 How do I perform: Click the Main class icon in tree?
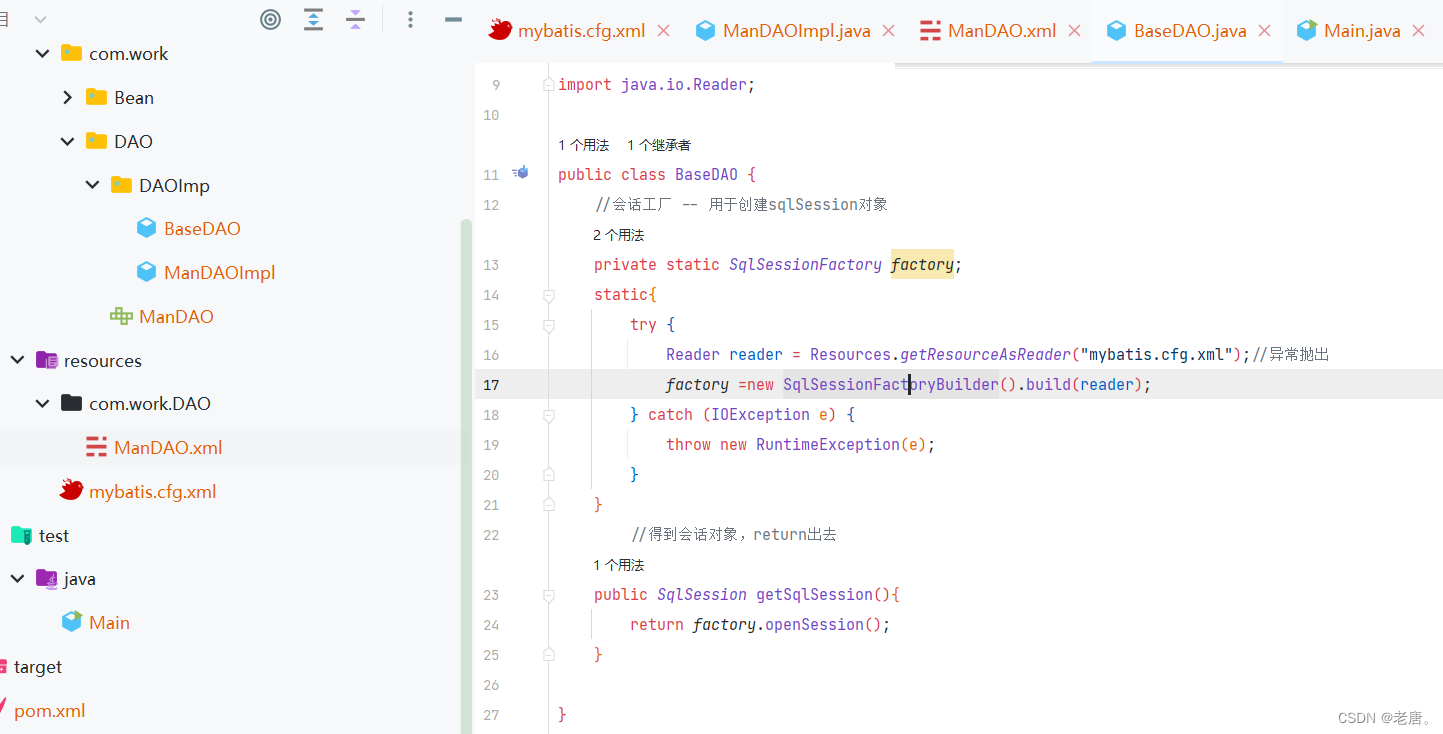coord(72,622)
